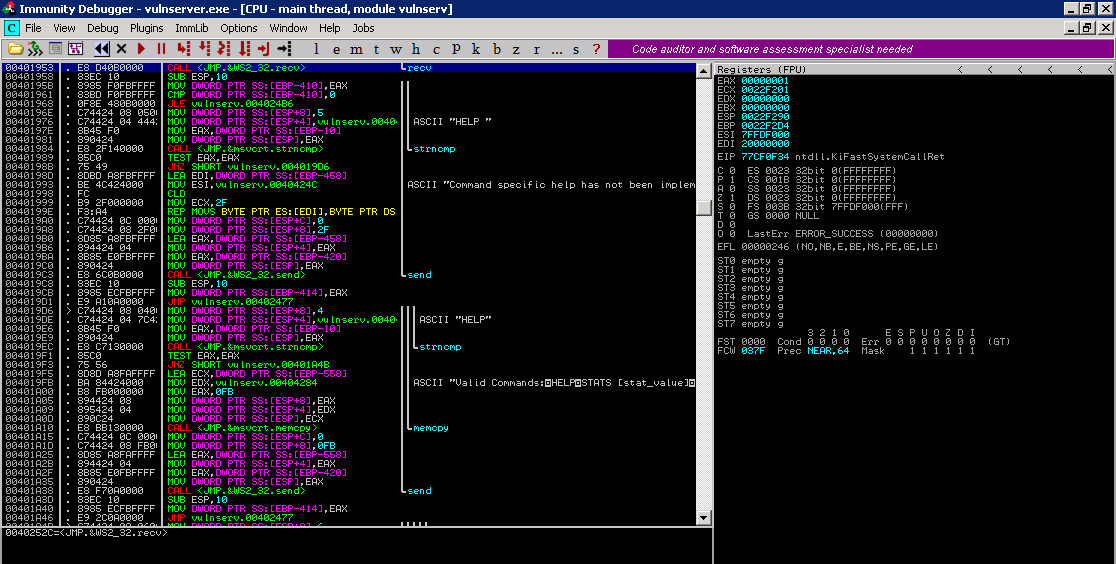Open the View menu

coord(64,28)
